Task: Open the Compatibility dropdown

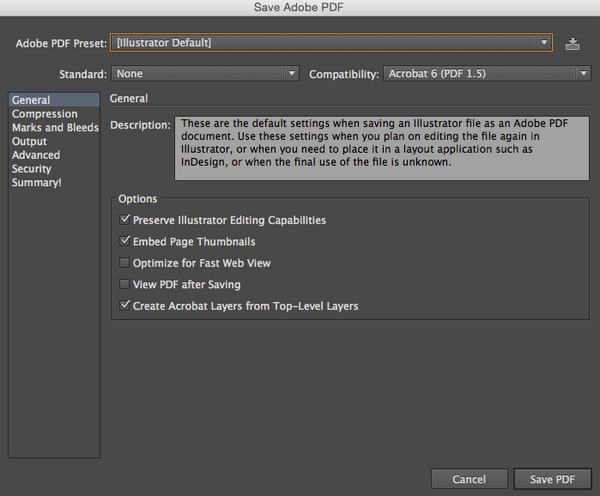Action: click(x=487, y=73)
